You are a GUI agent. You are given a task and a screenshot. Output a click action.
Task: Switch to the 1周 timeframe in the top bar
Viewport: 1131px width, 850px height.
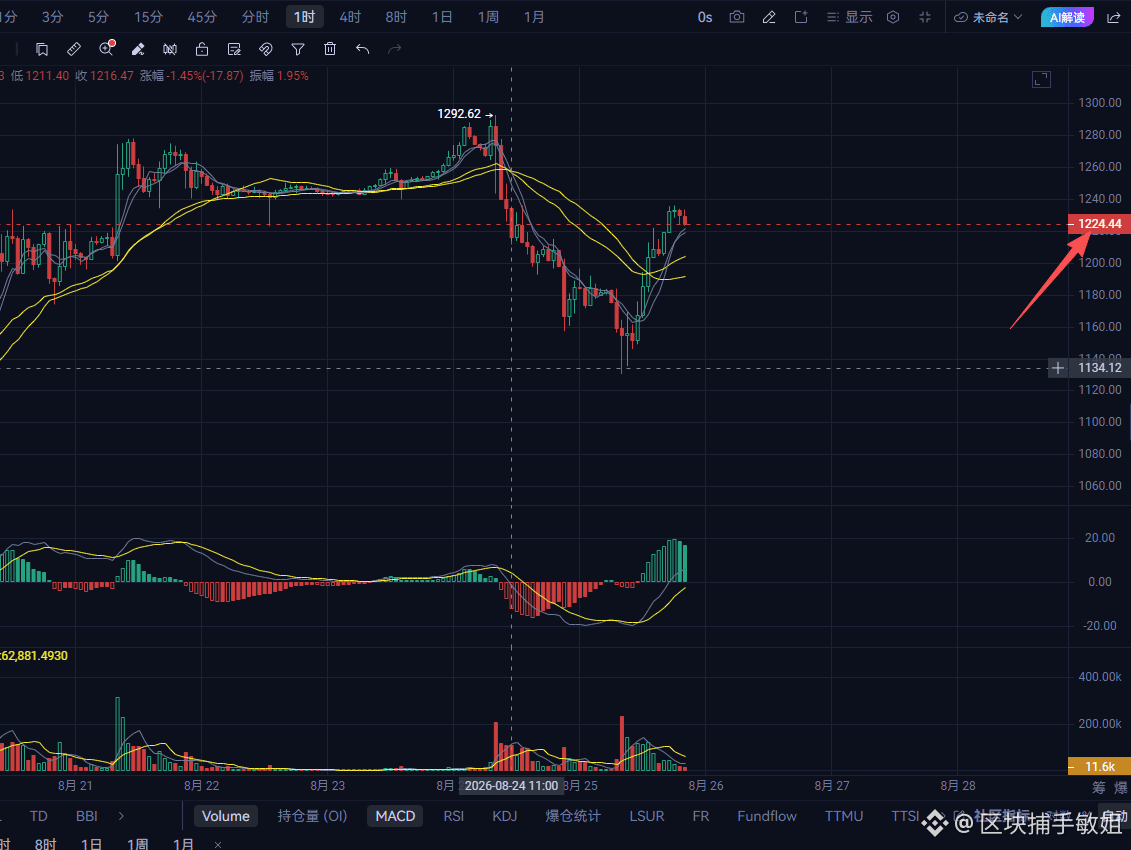[x=488, y=17]
